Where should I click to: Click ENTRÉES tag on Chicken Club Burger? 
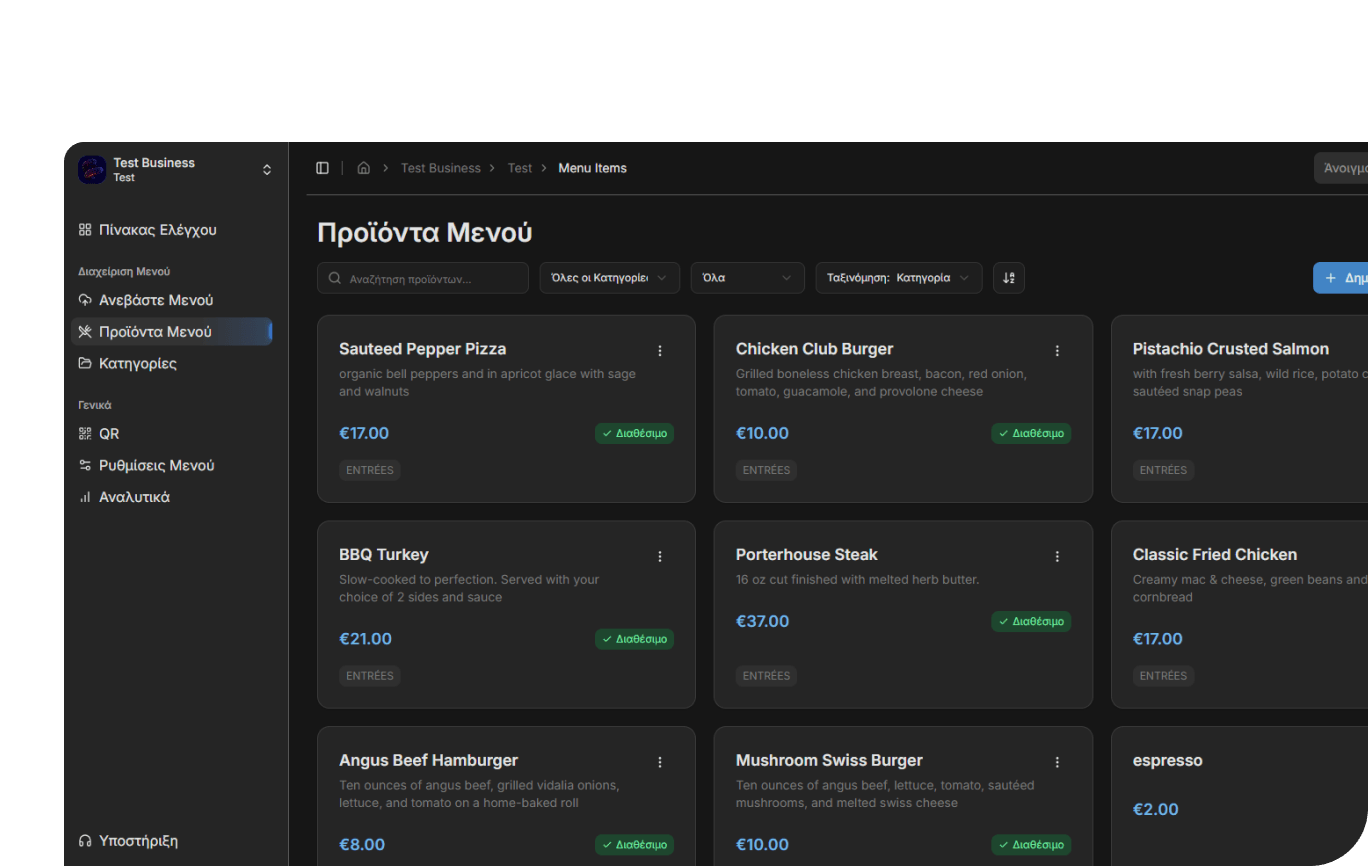coord(767,470)
